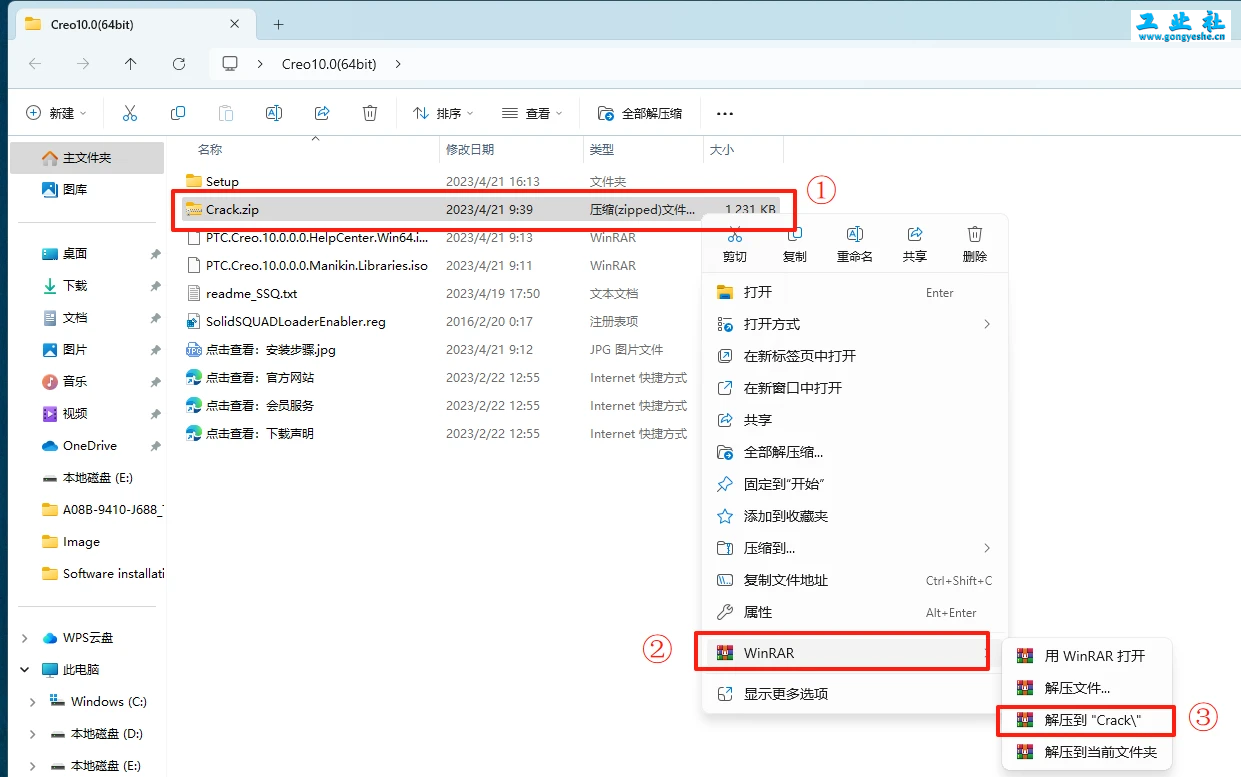Choose 添加到收藏夹
The width and height of the screenshot is (1241, 777).
[855, 516]
